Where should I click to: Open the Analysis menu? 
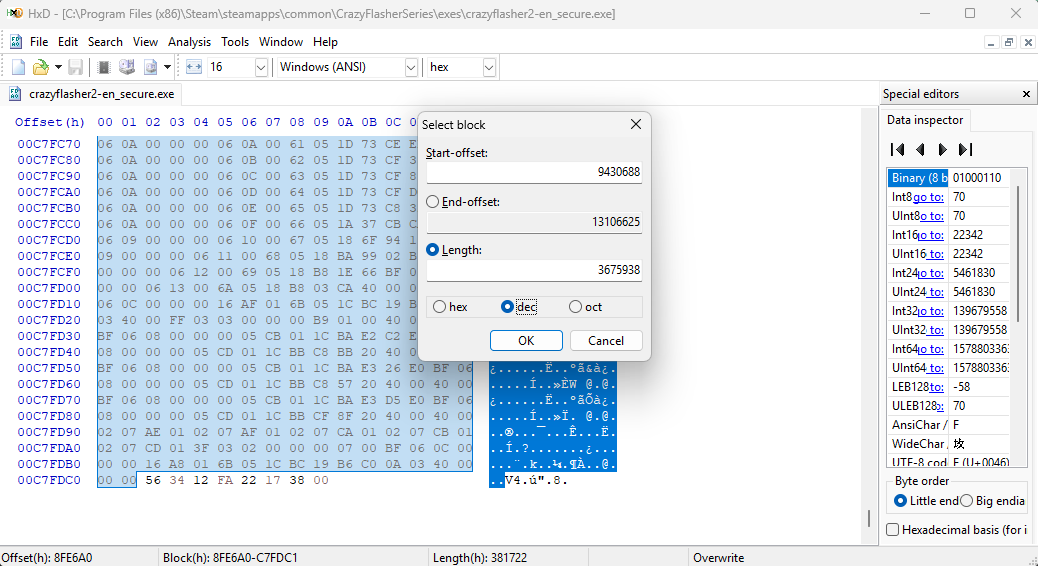coord(189,42)
